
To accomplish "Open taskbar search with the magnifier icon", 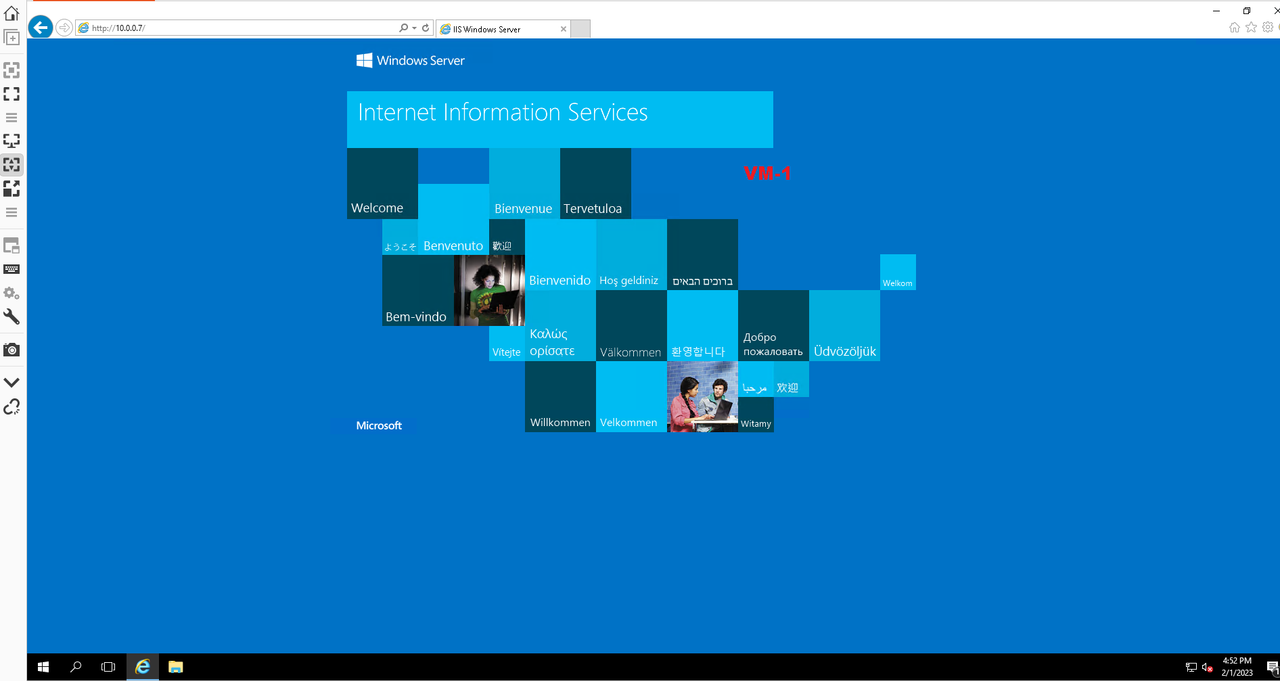I will tap(76, 667).
